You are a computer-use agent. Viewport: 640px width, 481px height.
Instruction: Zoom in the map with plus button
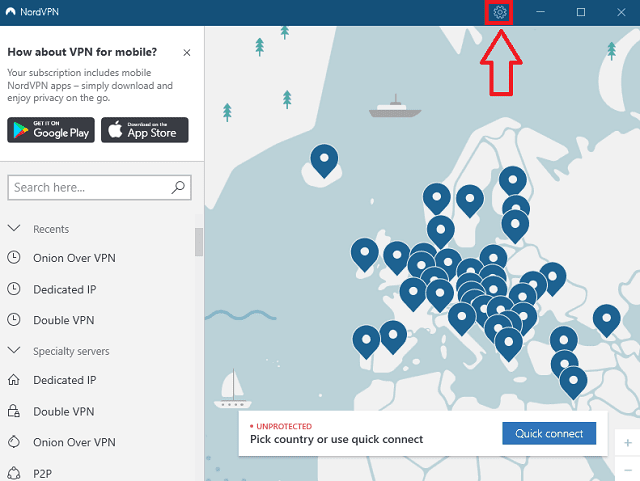[x=627, y=443]
